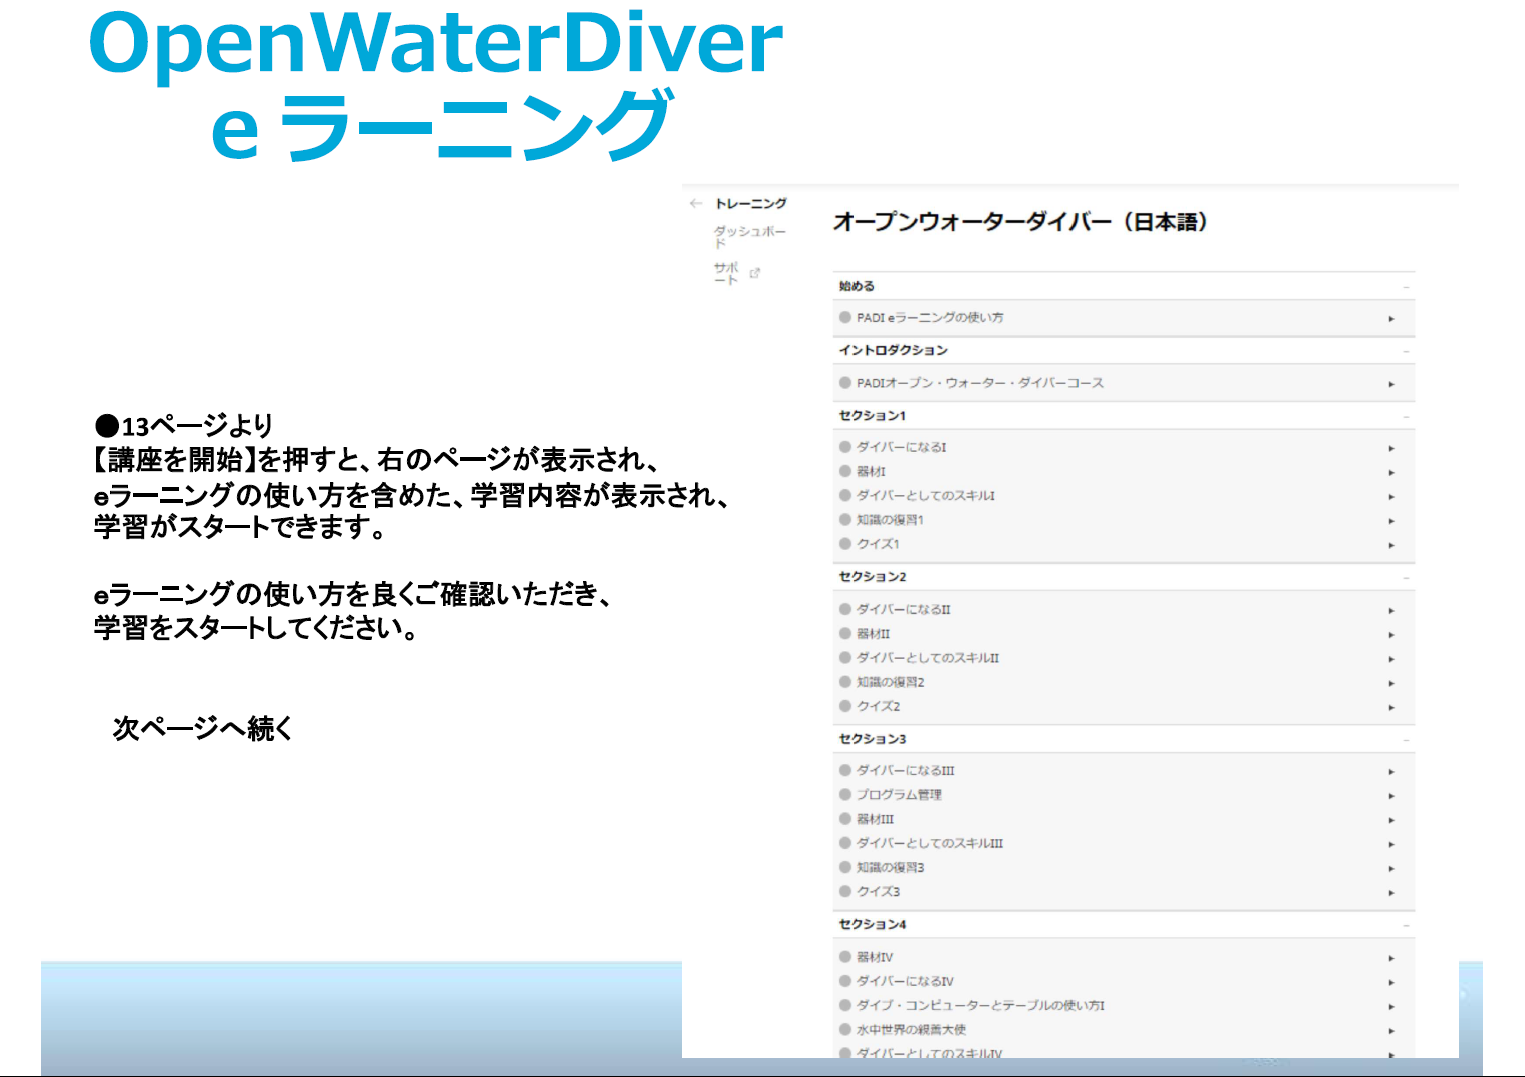Screen dimensions: 1525x1077
Task: Click the arrow on ダイバーとしてのスキルII row
Action: [1391, 659]
